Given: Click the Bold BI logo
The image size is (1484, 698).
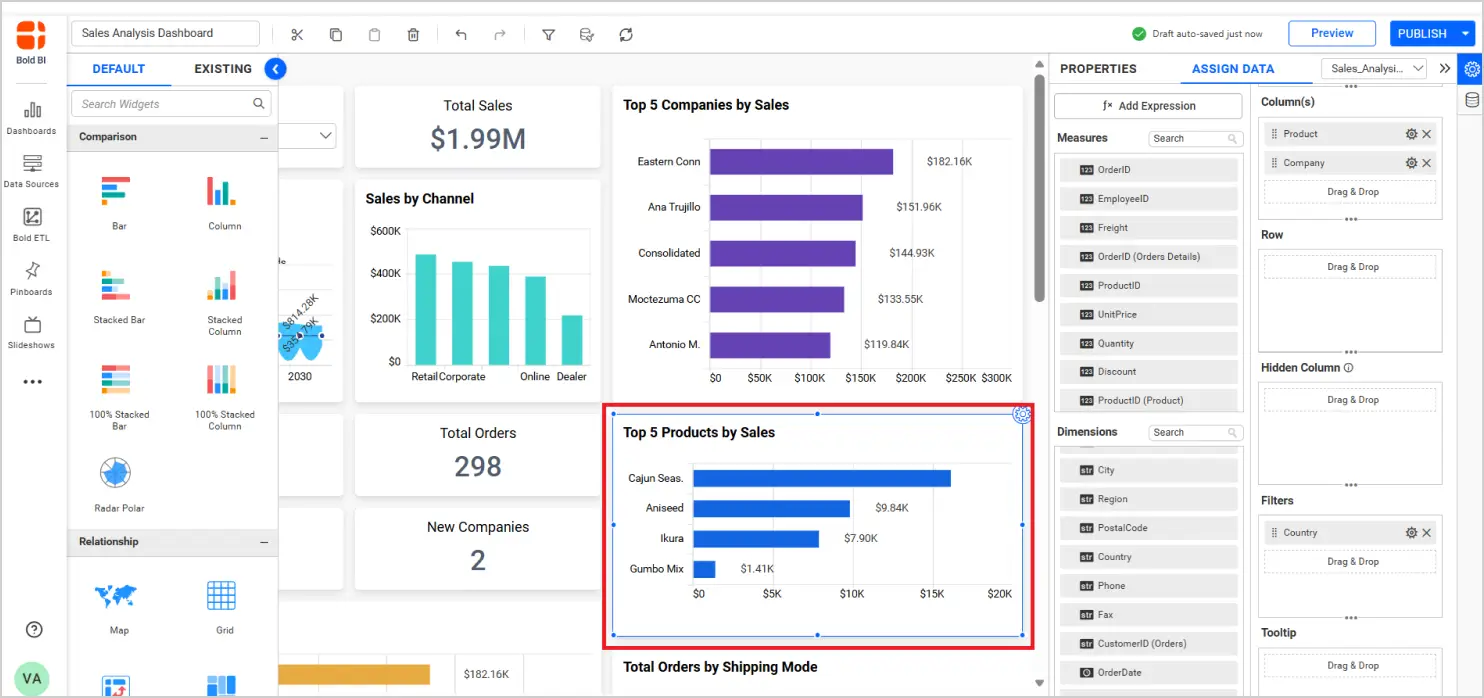Looking at the screenshot, I should pos(31,36).
